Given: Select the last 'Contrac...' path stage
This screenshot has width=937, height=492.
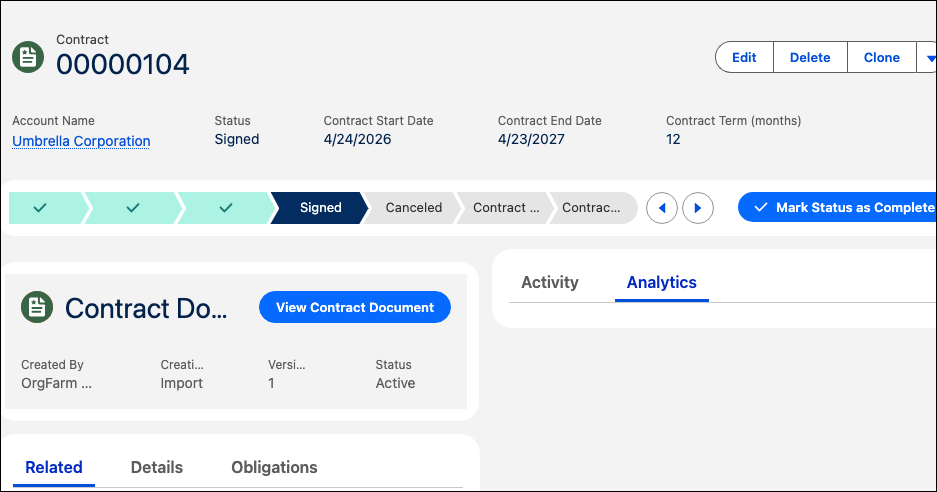Looking at the screenshot, I should click(592, 207).
